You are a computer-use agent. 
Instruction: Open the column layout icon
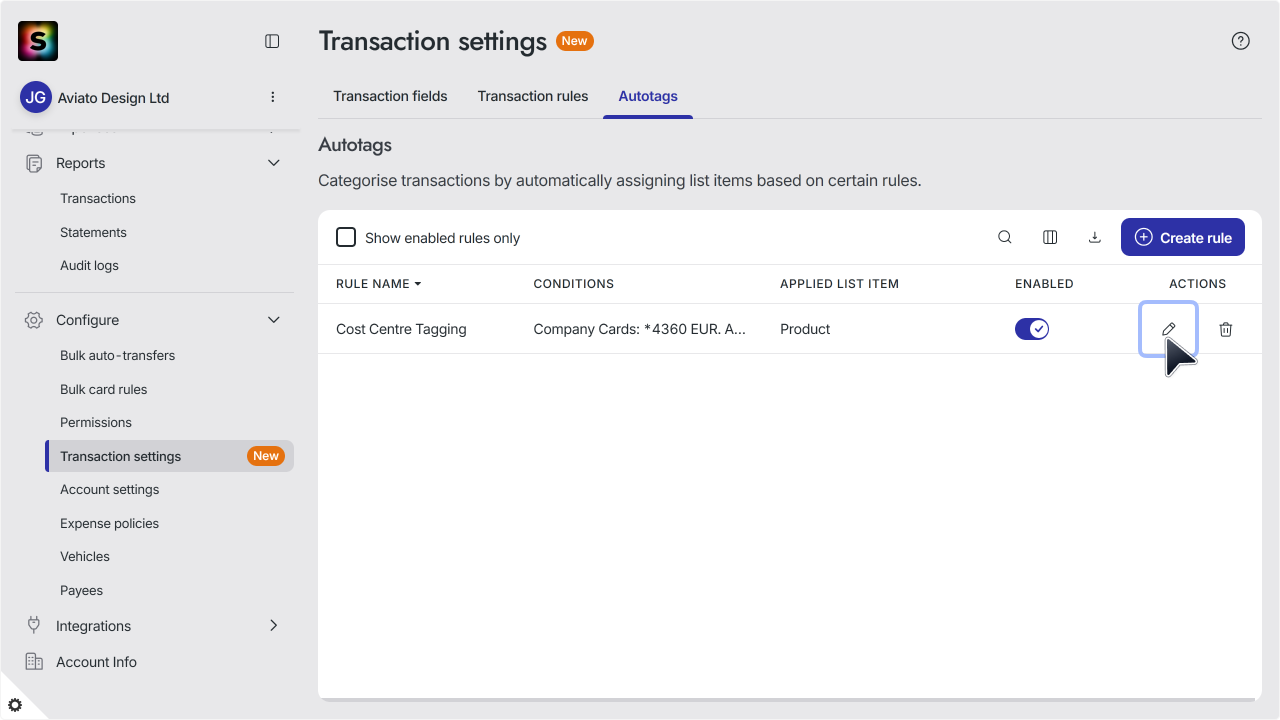1050,237
